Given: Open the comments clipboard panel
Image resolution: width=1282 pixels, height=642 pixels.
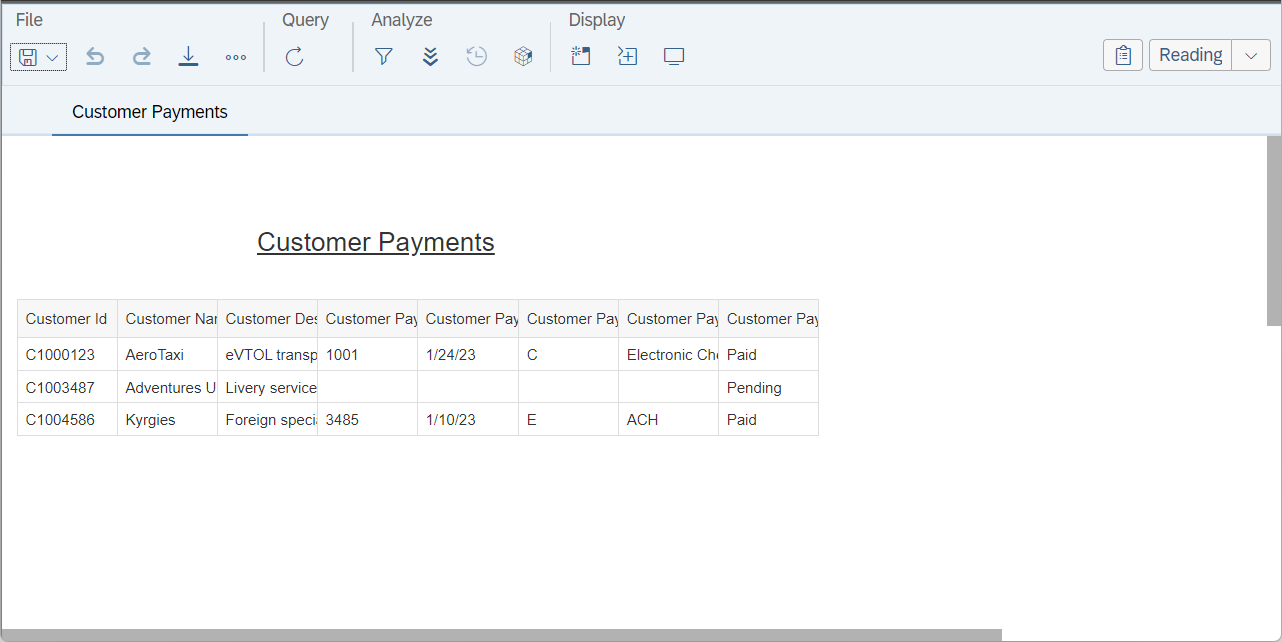Looking at the screenshot, I should tap(1122, 55).
